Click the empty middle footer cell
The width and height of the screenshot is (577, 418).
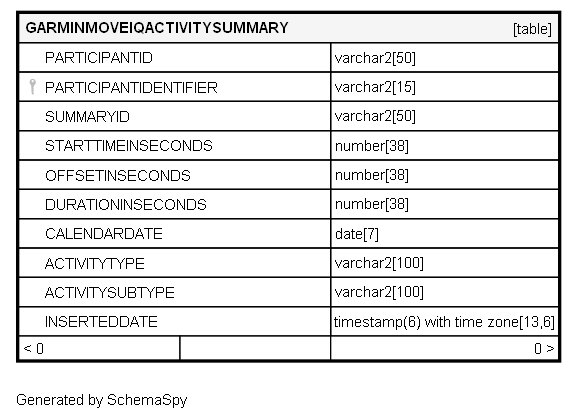coord(255,348)
